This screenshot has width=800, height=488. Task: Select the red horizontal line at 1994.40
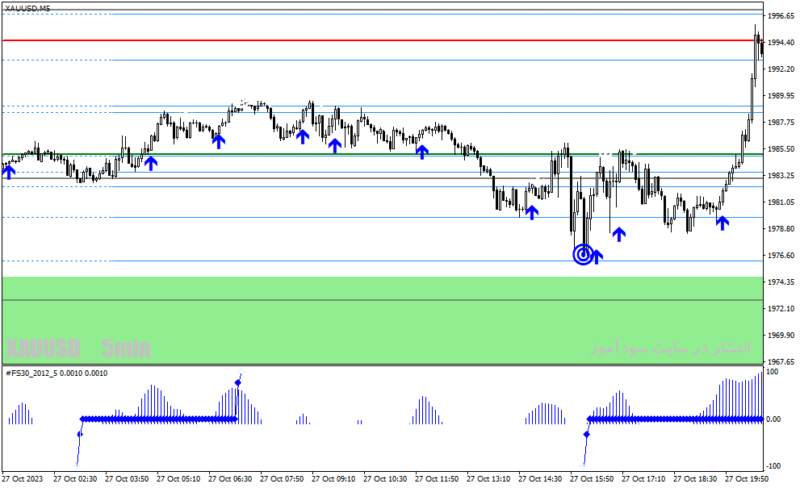(x=383, y=40)
